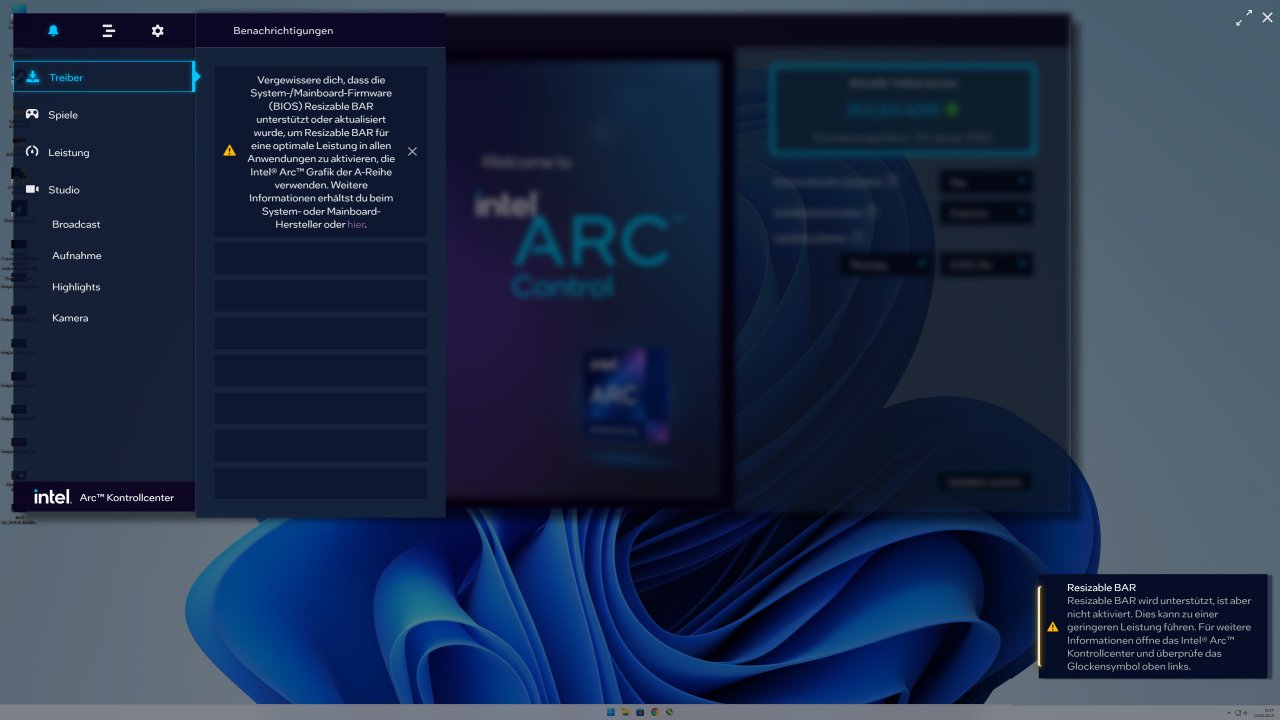Screen dimensions: 1280x720
Task: Collapse sidebar using the stacked-lines menu icon
Action: [109, 31]
